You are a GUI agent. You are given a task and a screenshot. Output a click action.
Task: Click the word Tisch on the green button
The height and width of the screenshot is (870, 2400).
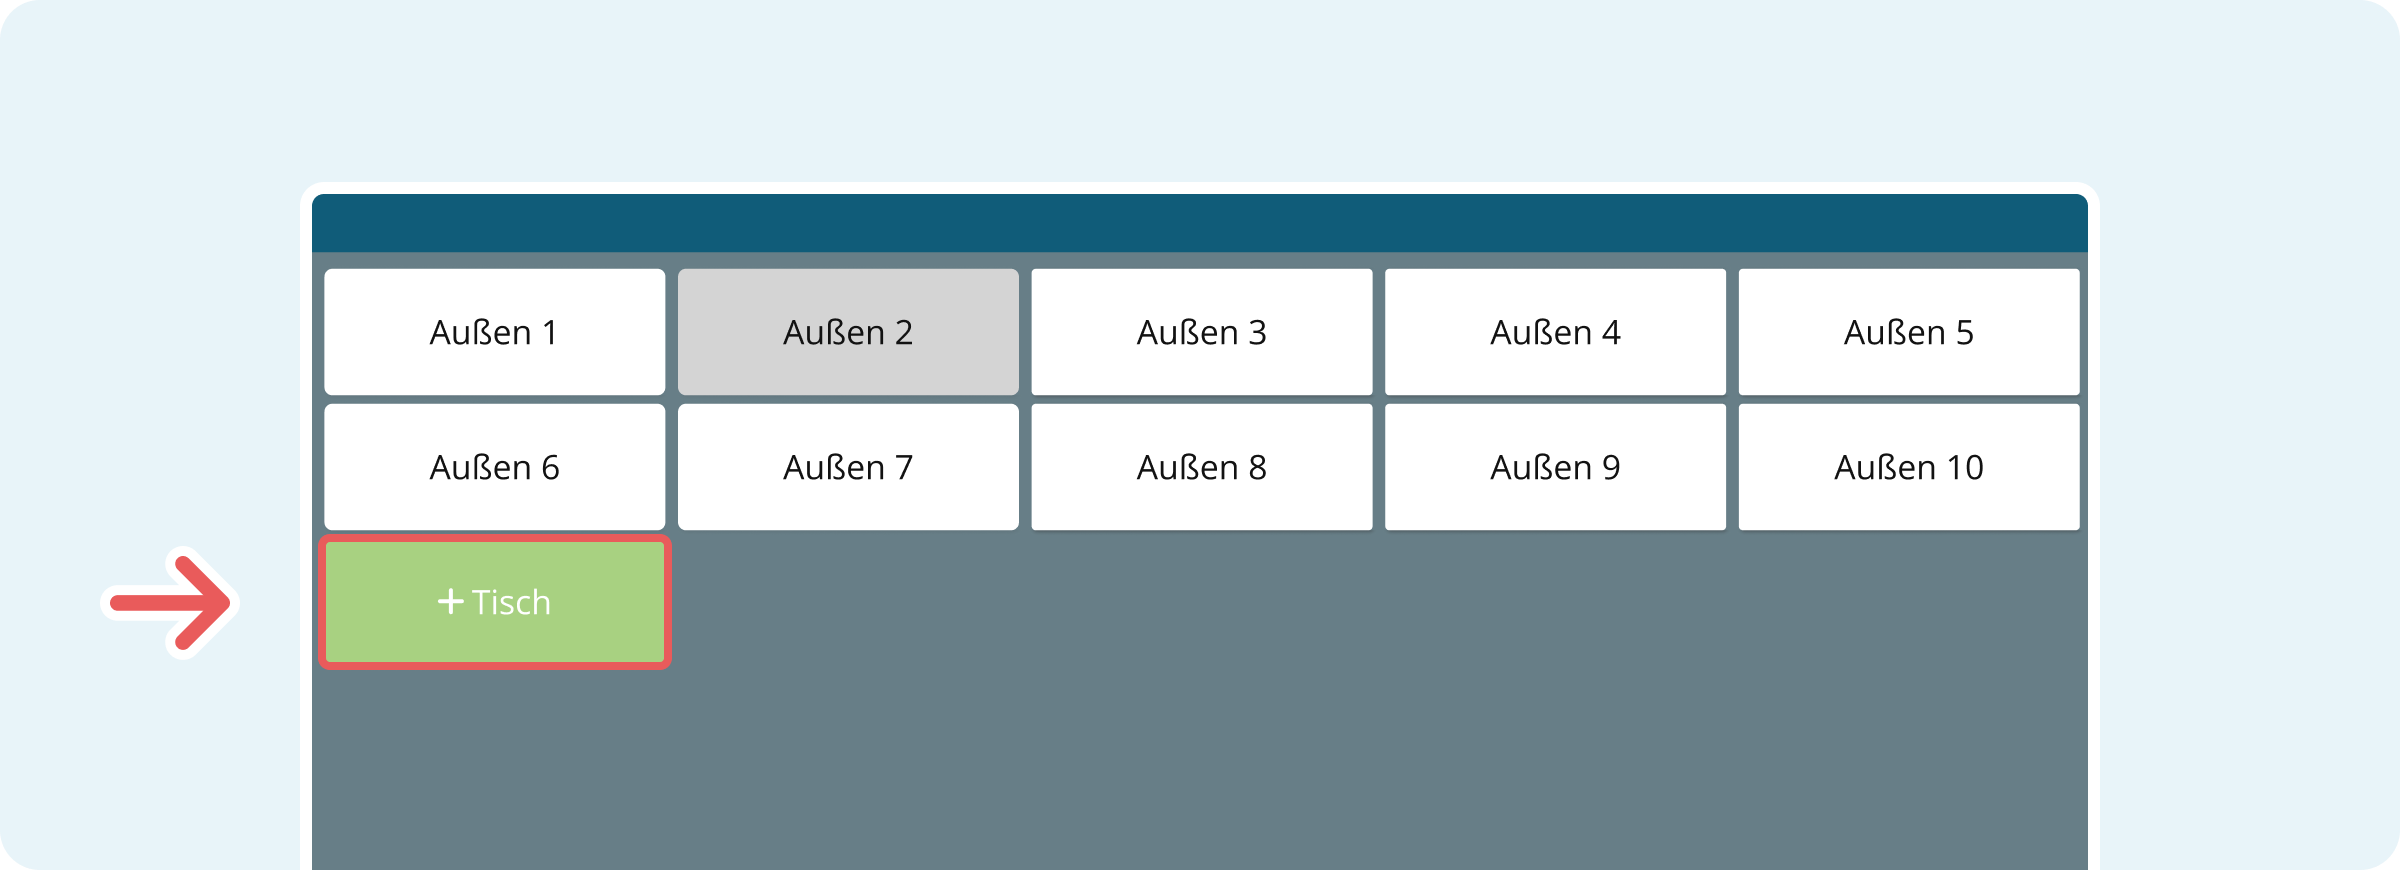point(511,602)
